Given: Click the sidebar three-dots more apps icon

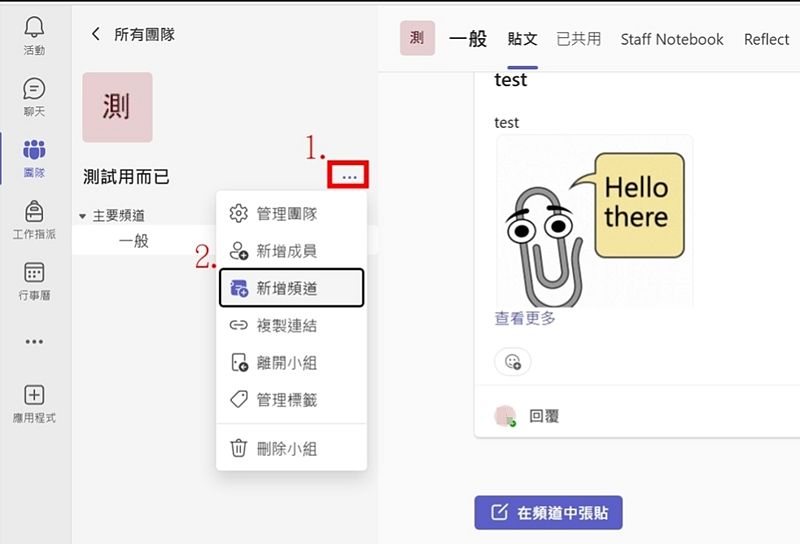Looking at the screenshot, I should click(34, 341).
